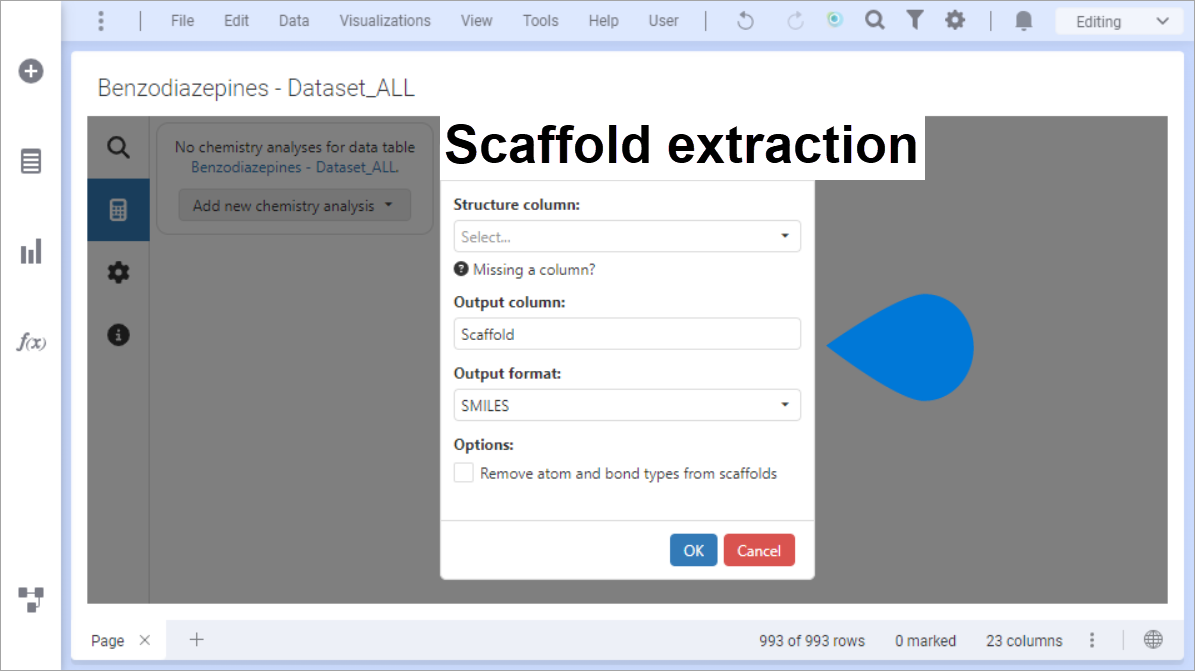Click the info icon in the left panel
The width and height of the screenshot is (1195, 671).
coord(118,336)
